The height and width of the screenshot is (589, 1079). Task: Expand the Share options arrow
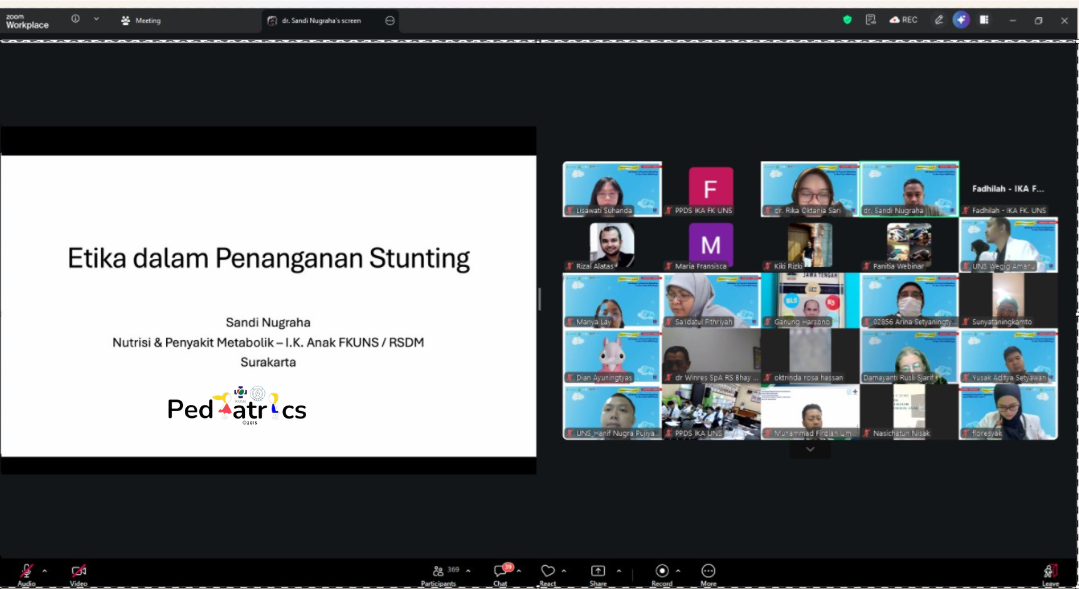pos(618,571)
